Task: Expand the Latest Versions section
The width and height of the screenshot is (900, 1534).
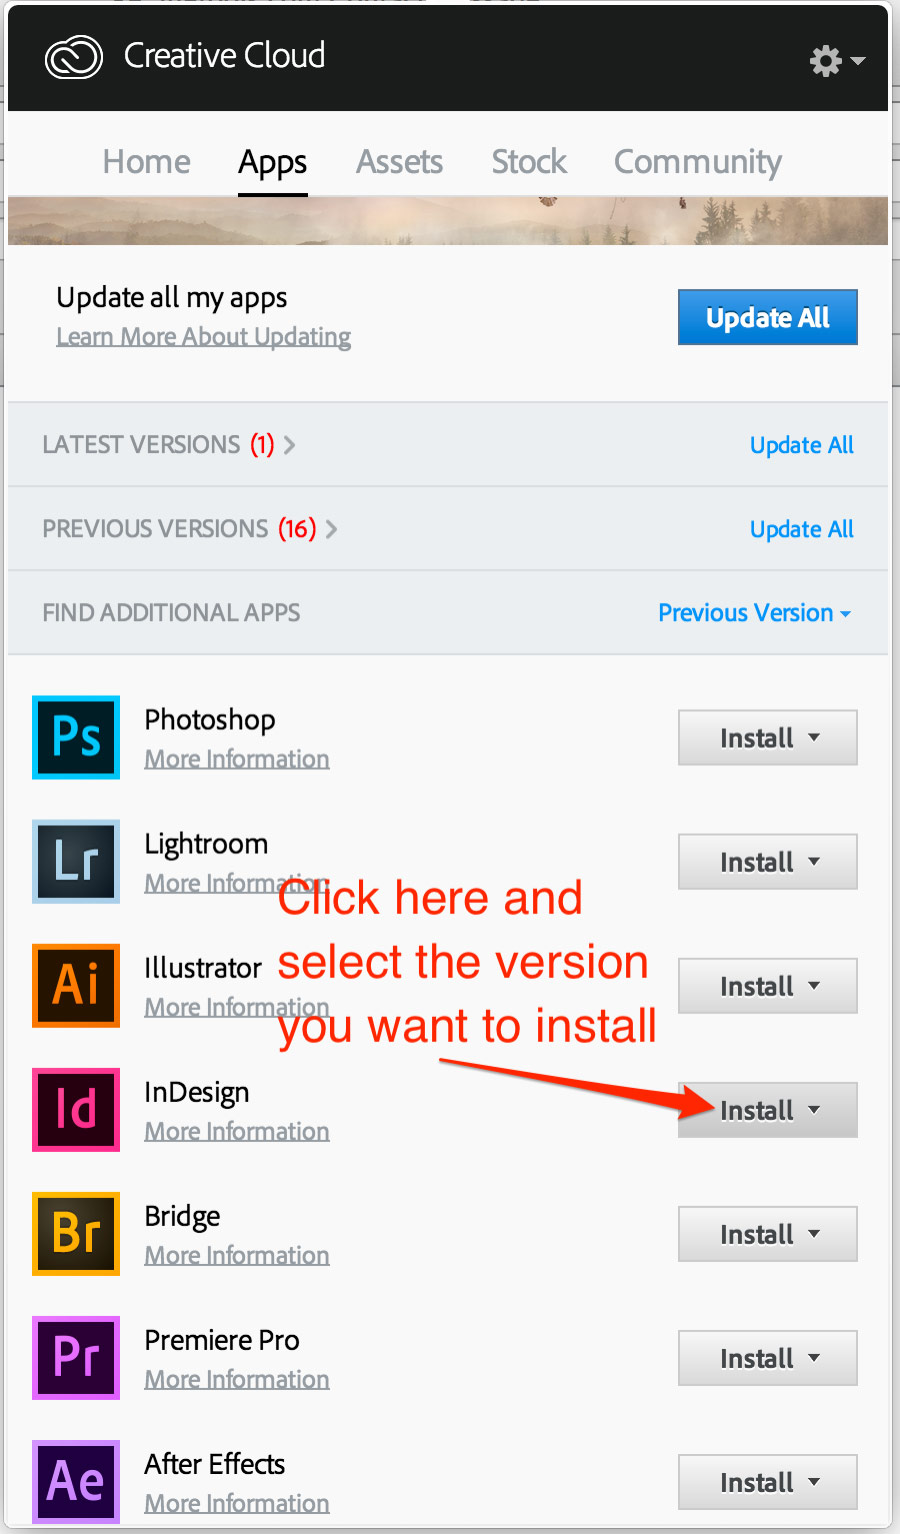Action: [169, 445]
